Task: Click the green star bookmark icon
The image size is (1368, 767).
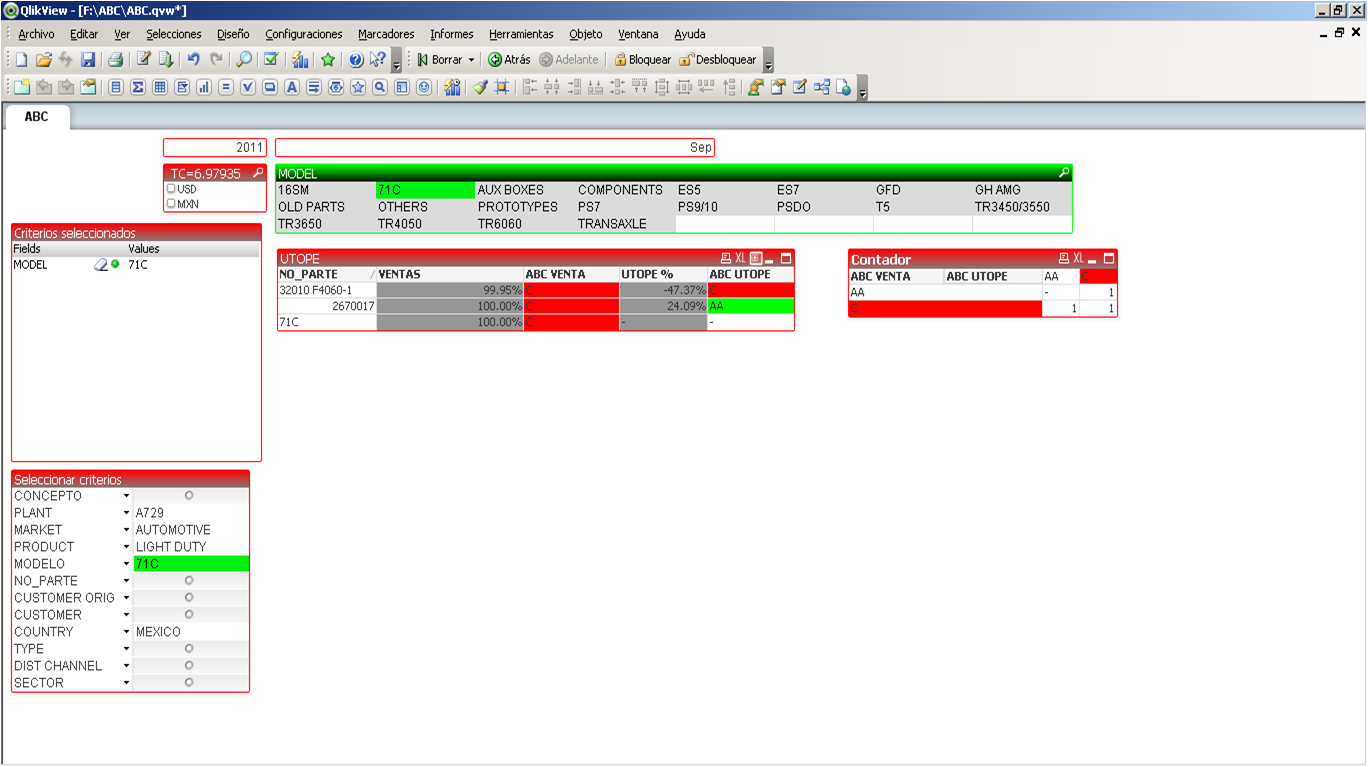Action: coord(327,60)
